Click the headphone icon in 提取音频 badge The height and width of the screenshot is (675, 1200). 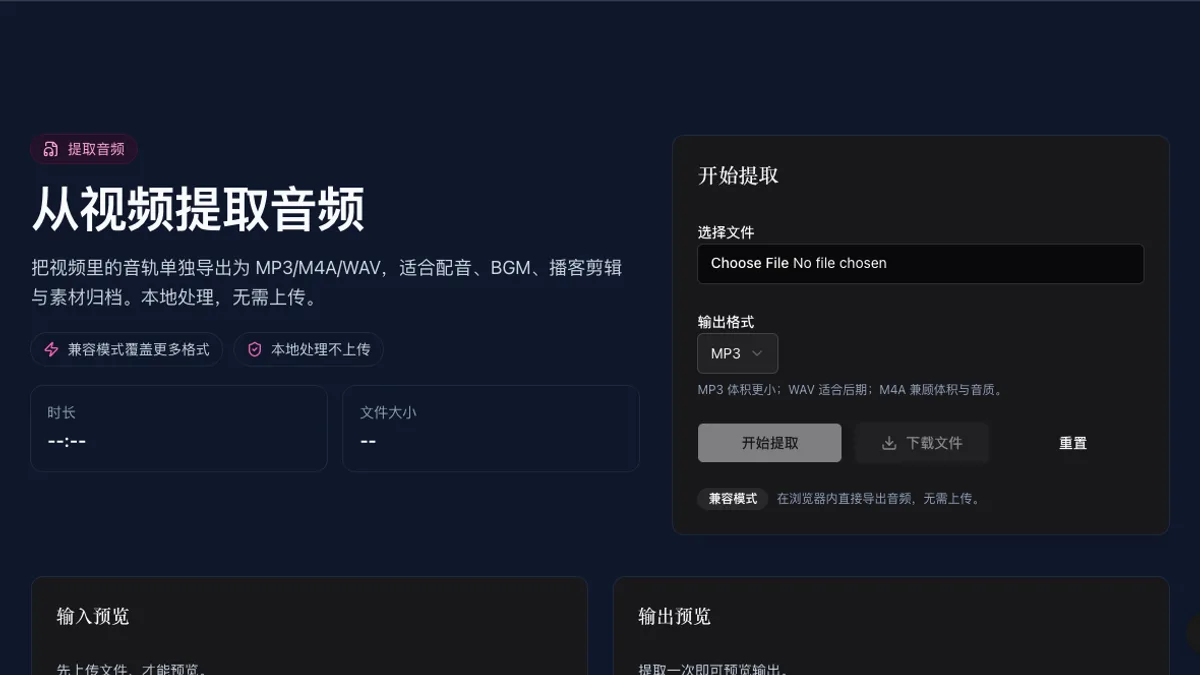pyautogui.click(x=50, y=149)
